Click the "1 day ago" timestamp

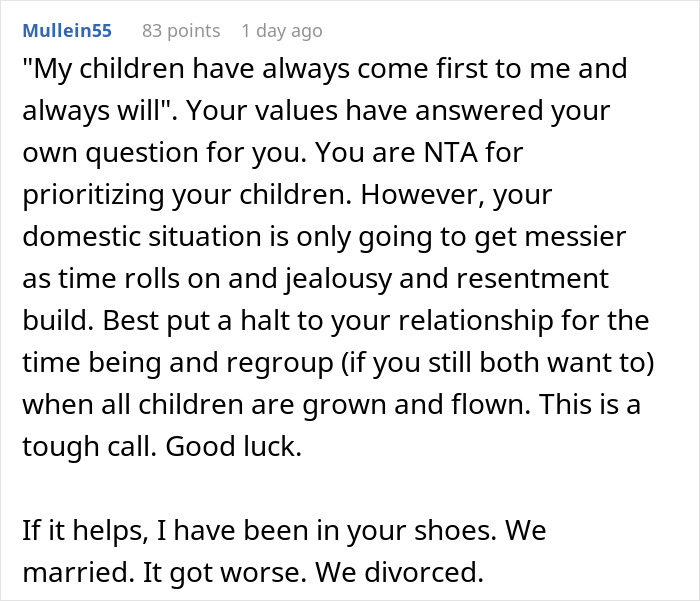coord(281,30)
